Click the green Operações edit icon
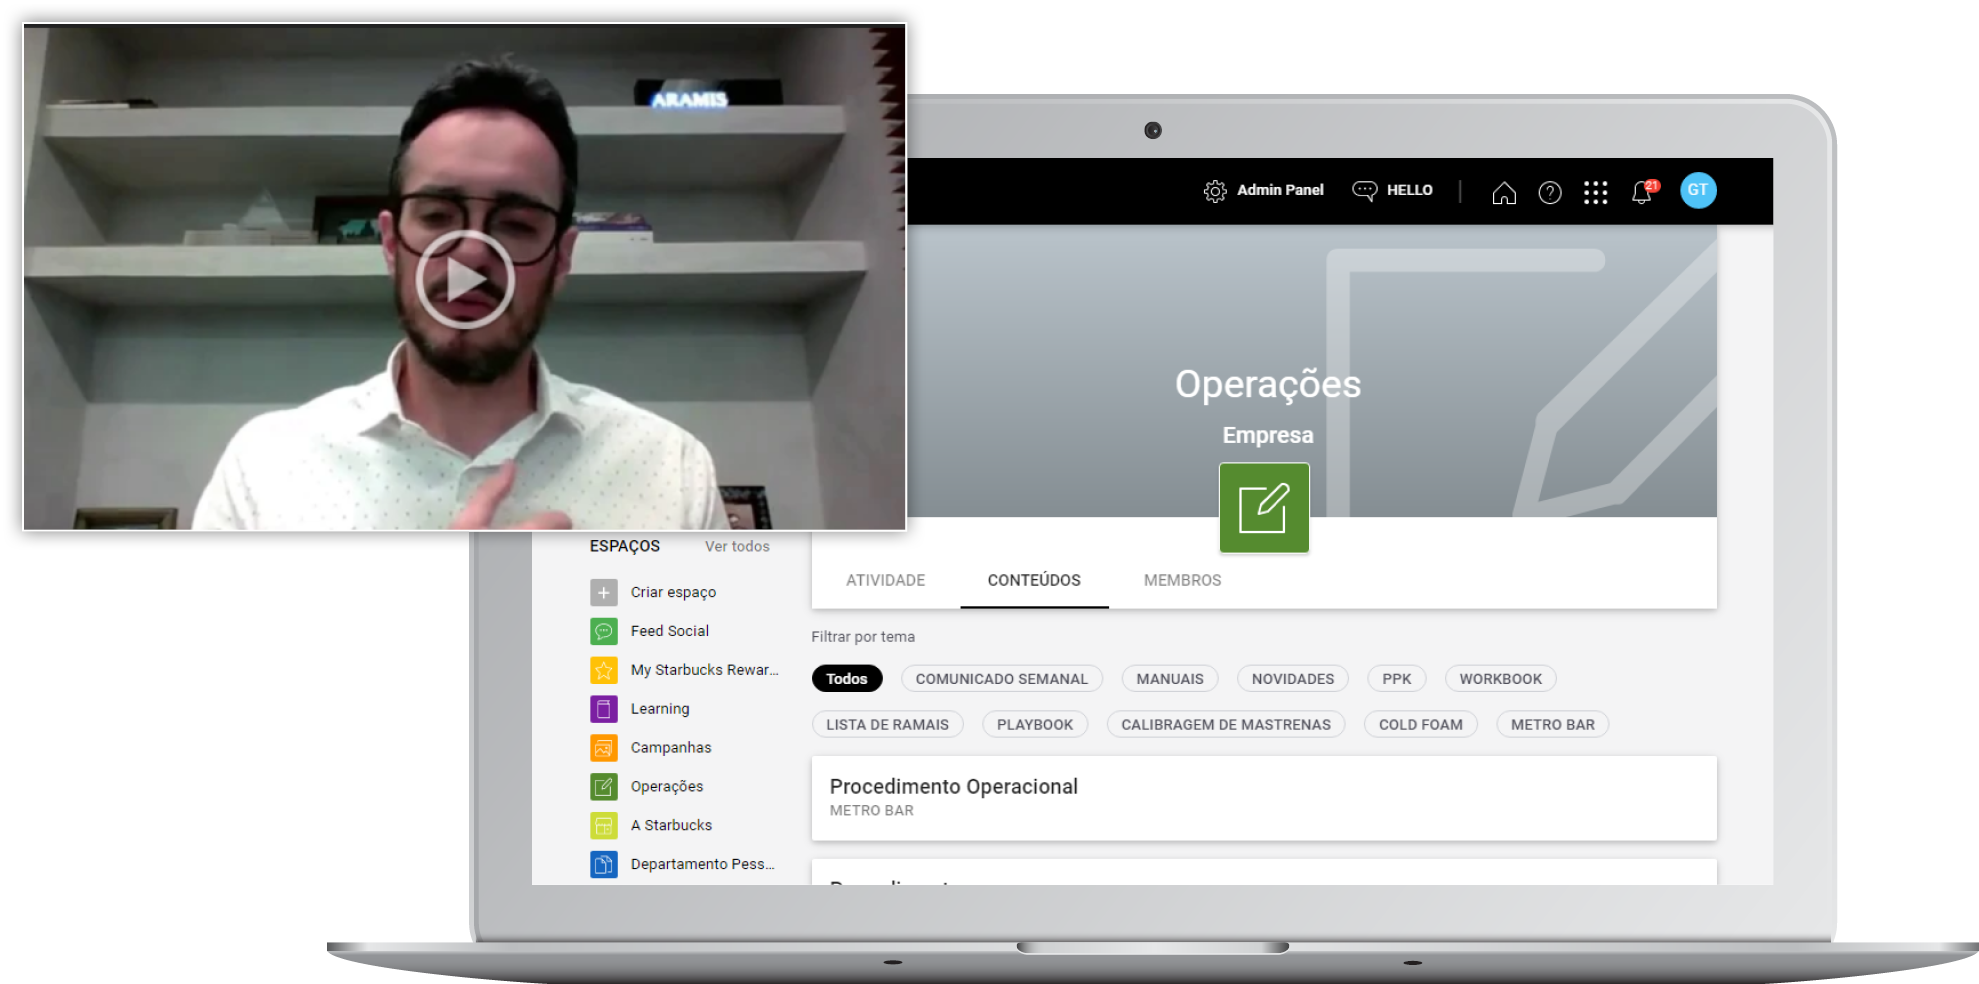 [1263, 507]
